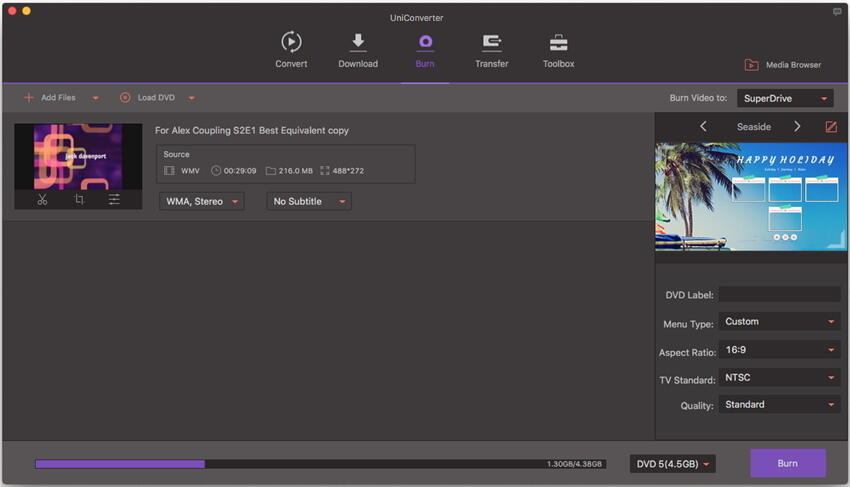Click the purple Burn button
This screenshot has height=487, width=850.
click(x=788, y=463)
